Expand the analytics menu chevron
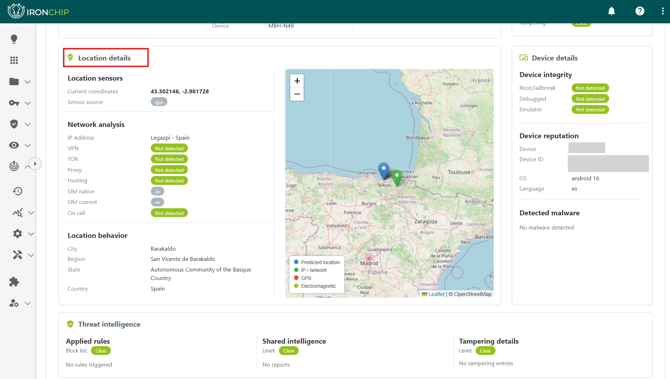The height and width of the screenshot is (379, 670). click(31, 212)
